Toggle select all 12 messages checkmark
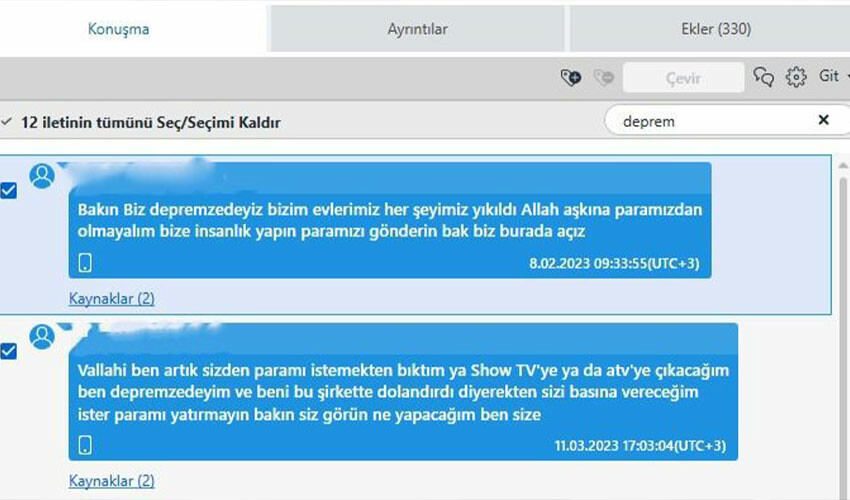This screenshot has width=850, height=500. pyautogui.click(x=7, y=122)
